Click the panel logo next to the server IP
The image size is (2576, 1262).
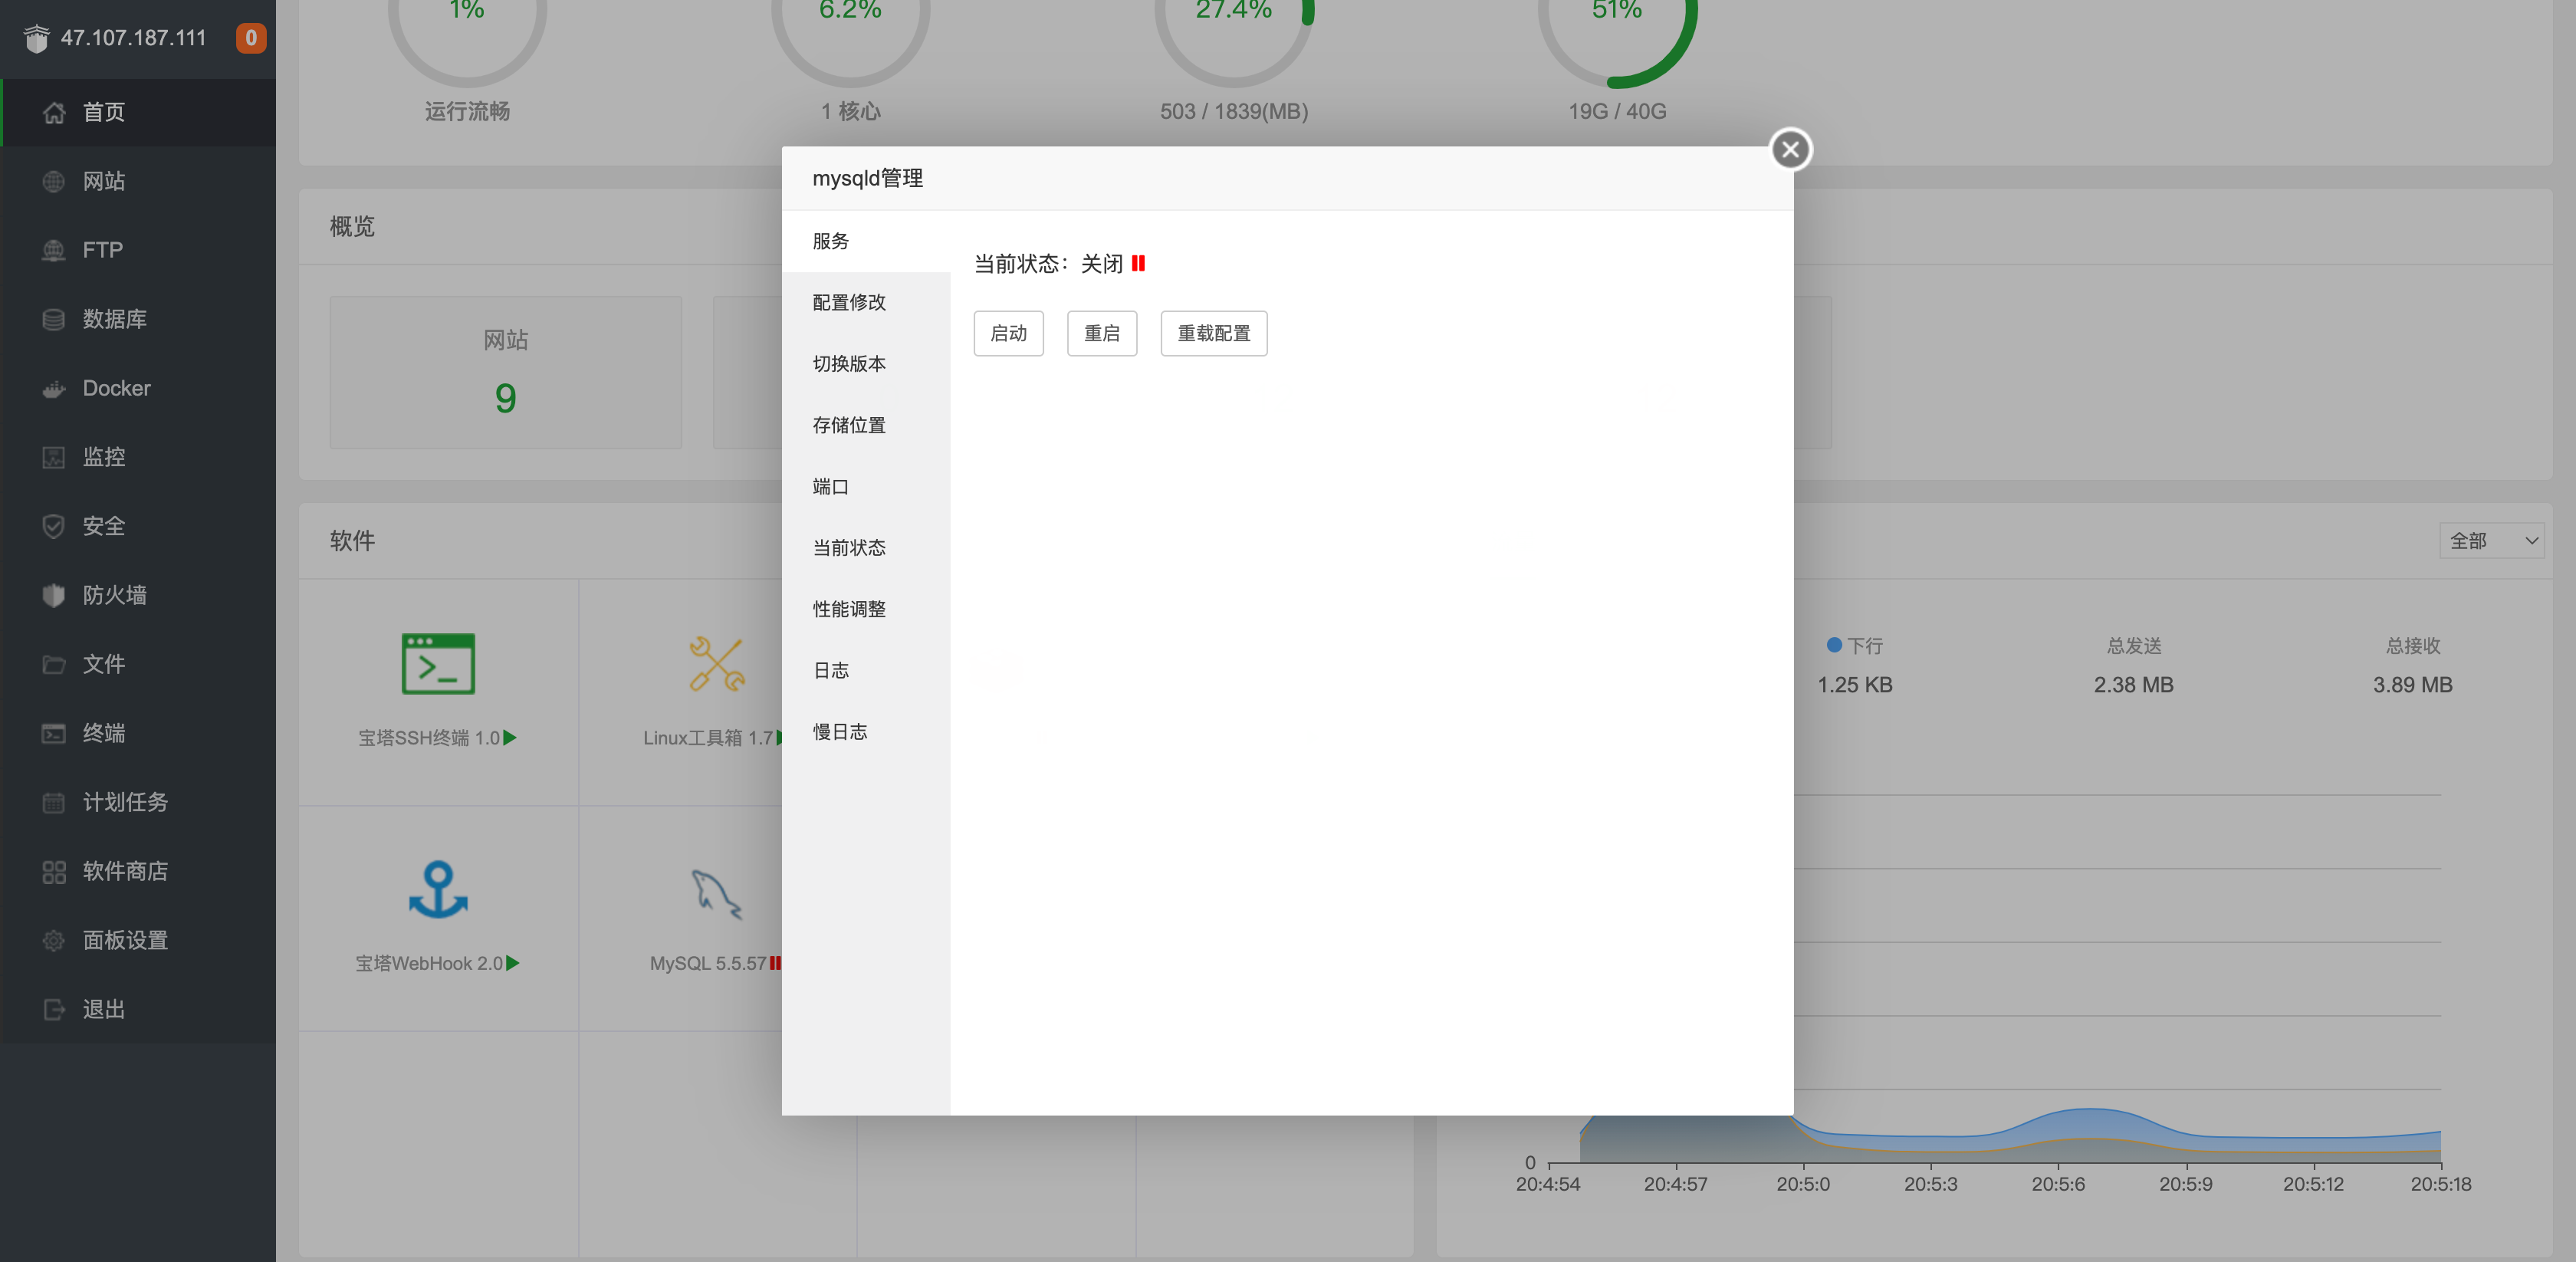click(x=37, y=38)
